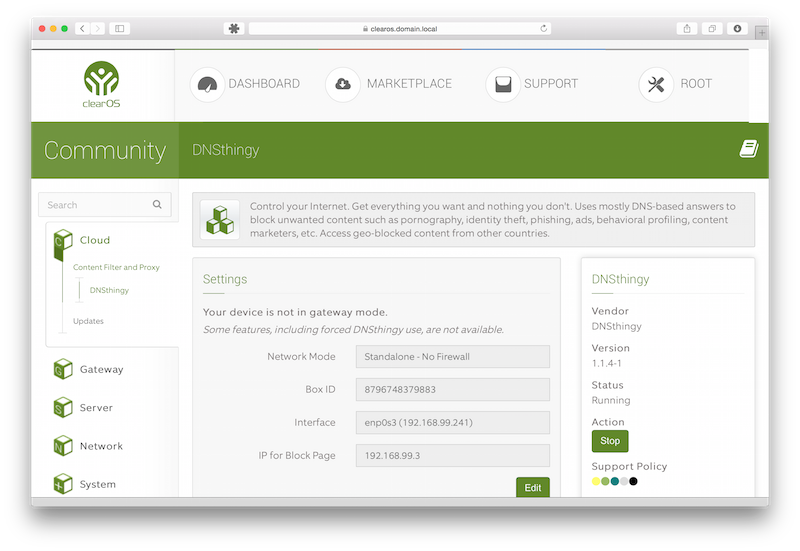Click the Server category cube icon
This screenshot has width=800, height=551.
click(x=63, y=407)
